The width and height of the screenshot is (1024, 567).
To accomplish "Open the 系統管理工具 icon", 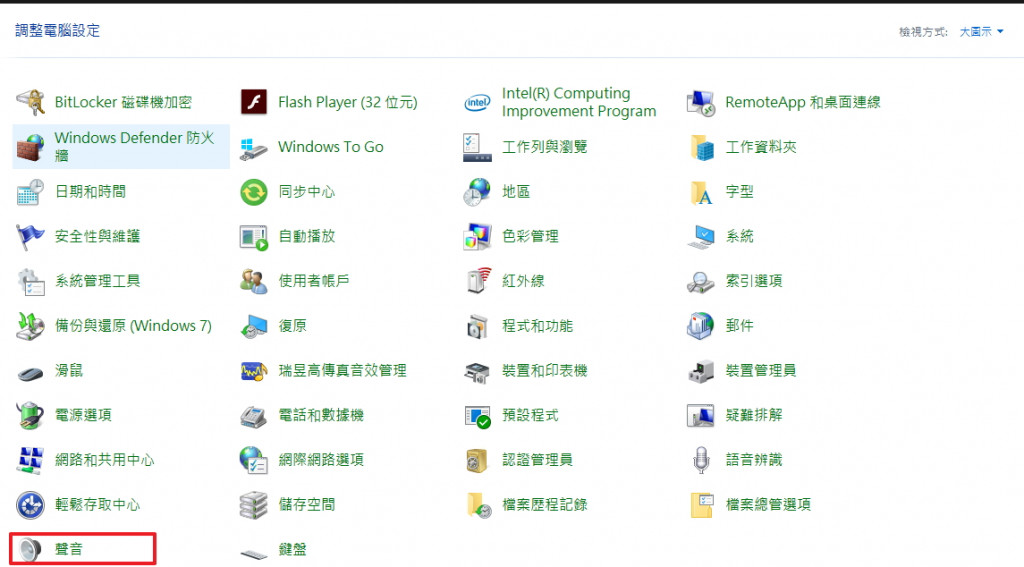I will pyautogui.click(x=31, y=282).
